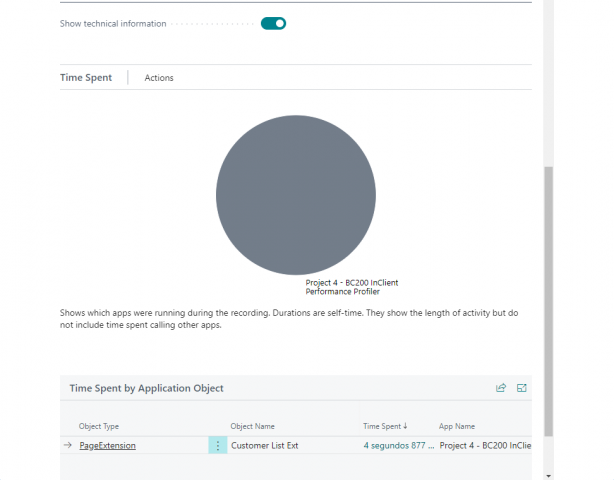The height and width of the screenshot is (480, 614).
Task: Click the scrollbar down arrow
Action: point(547,473)
